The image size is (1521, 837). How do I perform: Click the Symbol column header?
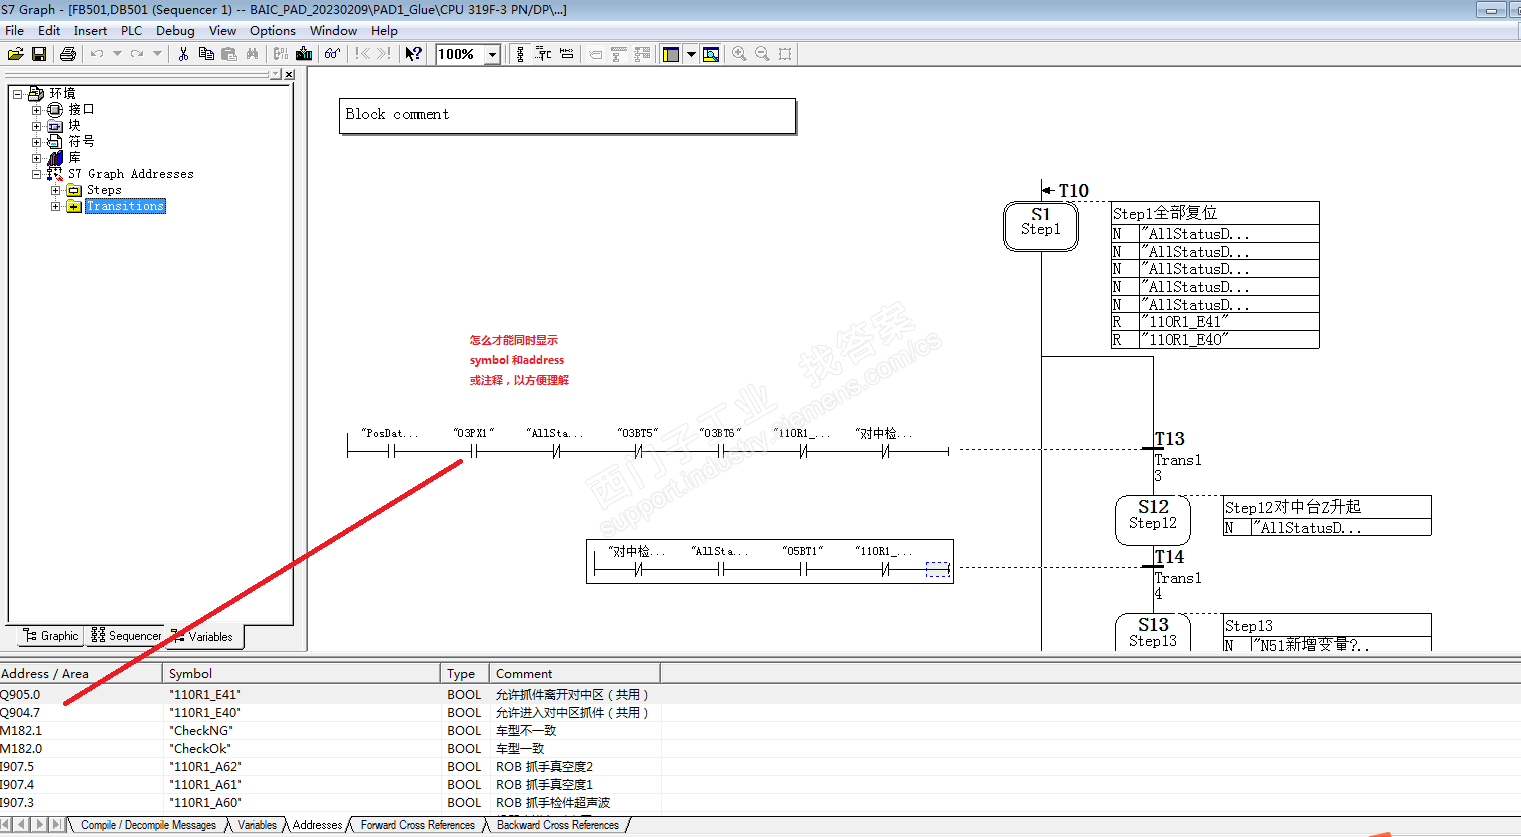tap(190, 674)
